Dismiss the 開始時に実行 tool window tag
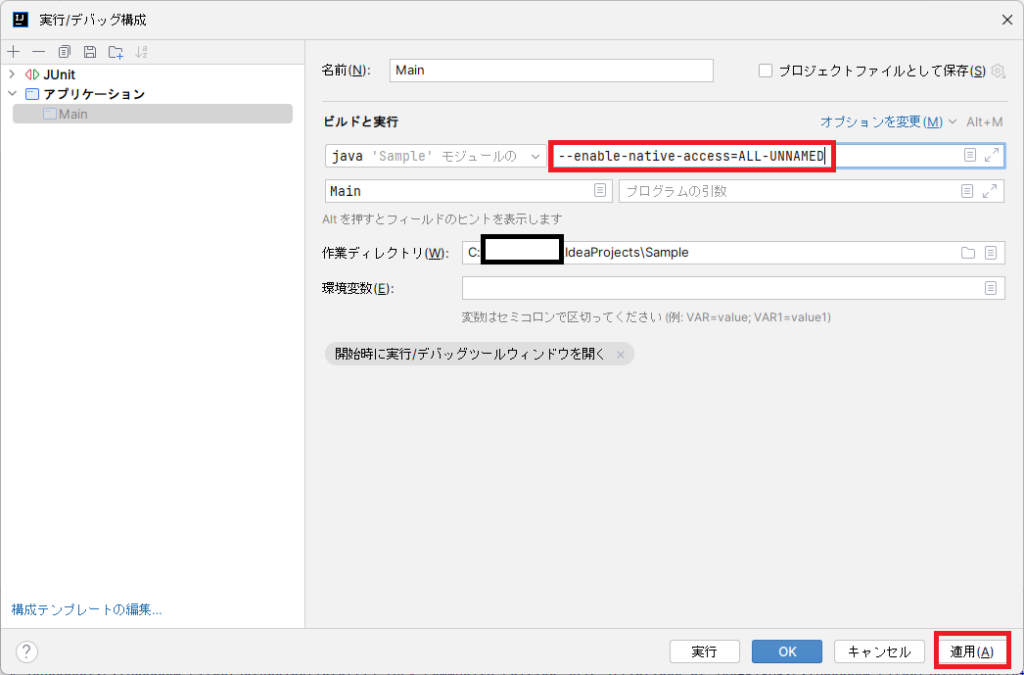The height and width of the screenshot is (675, 1024). point(619,353)
